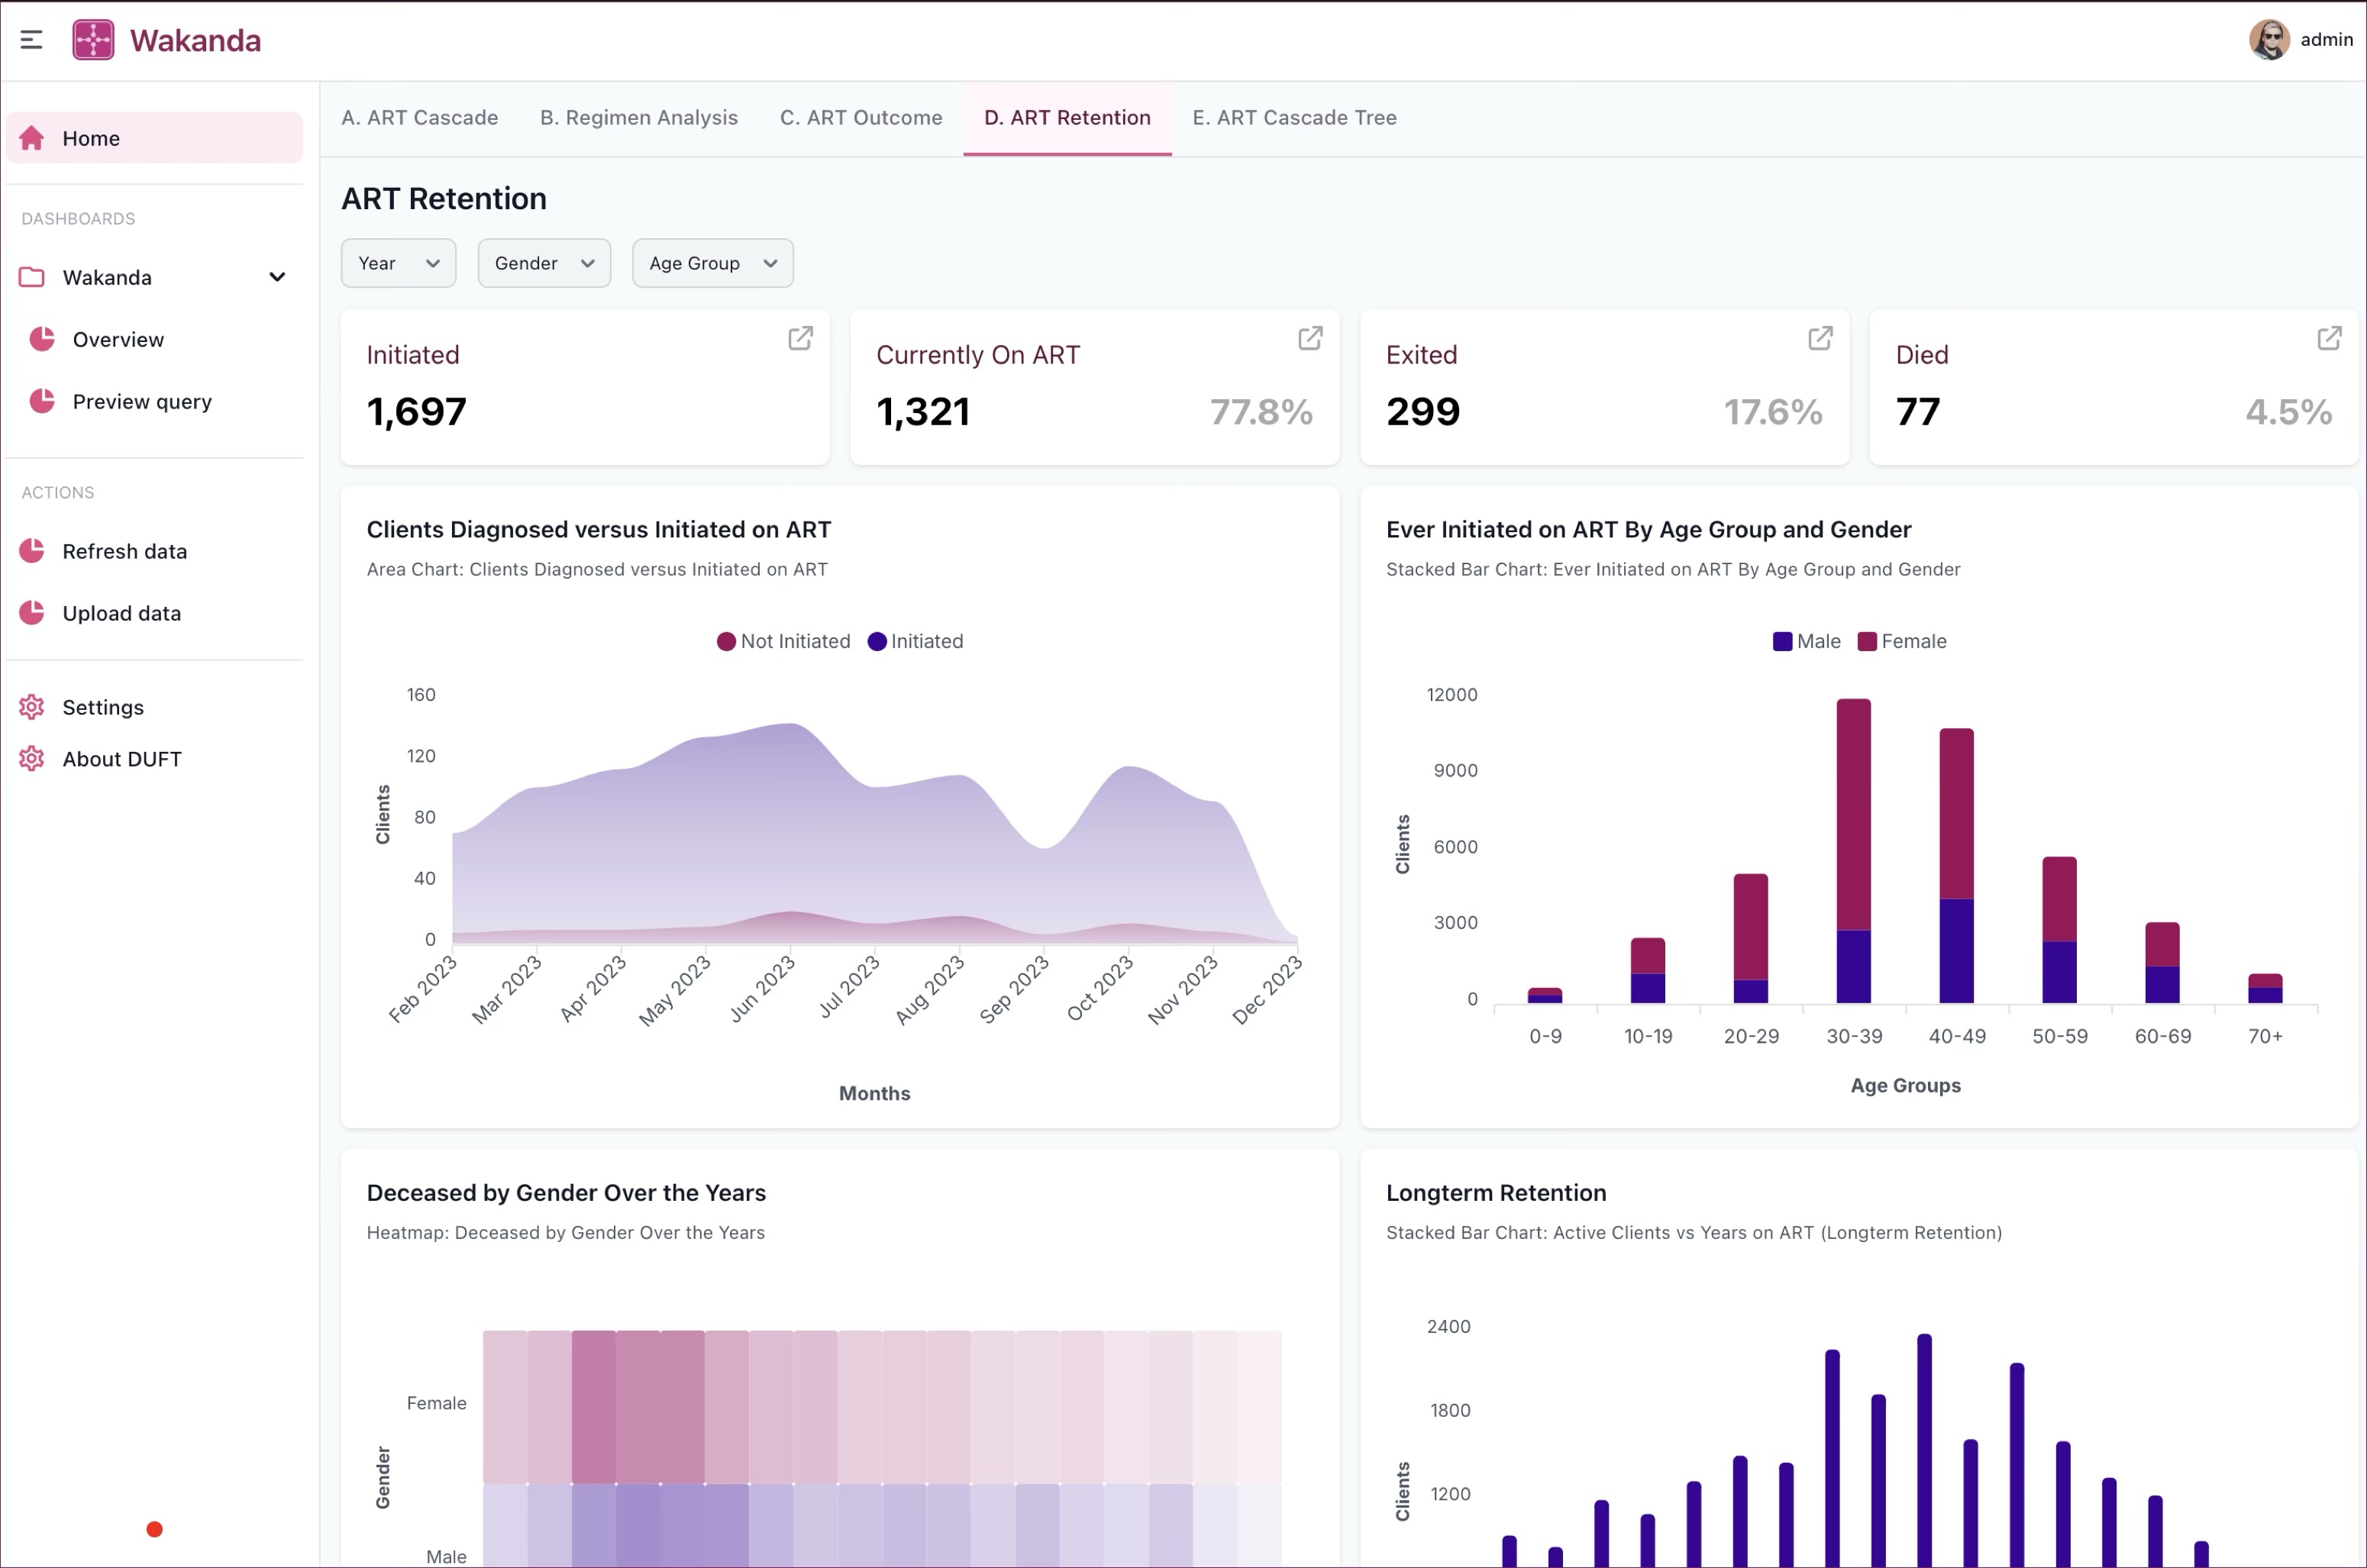Switch to the B. Regimen Analysis tab
The height and width of the screenshot is (1568, 2367).
[x=639, y=118]
